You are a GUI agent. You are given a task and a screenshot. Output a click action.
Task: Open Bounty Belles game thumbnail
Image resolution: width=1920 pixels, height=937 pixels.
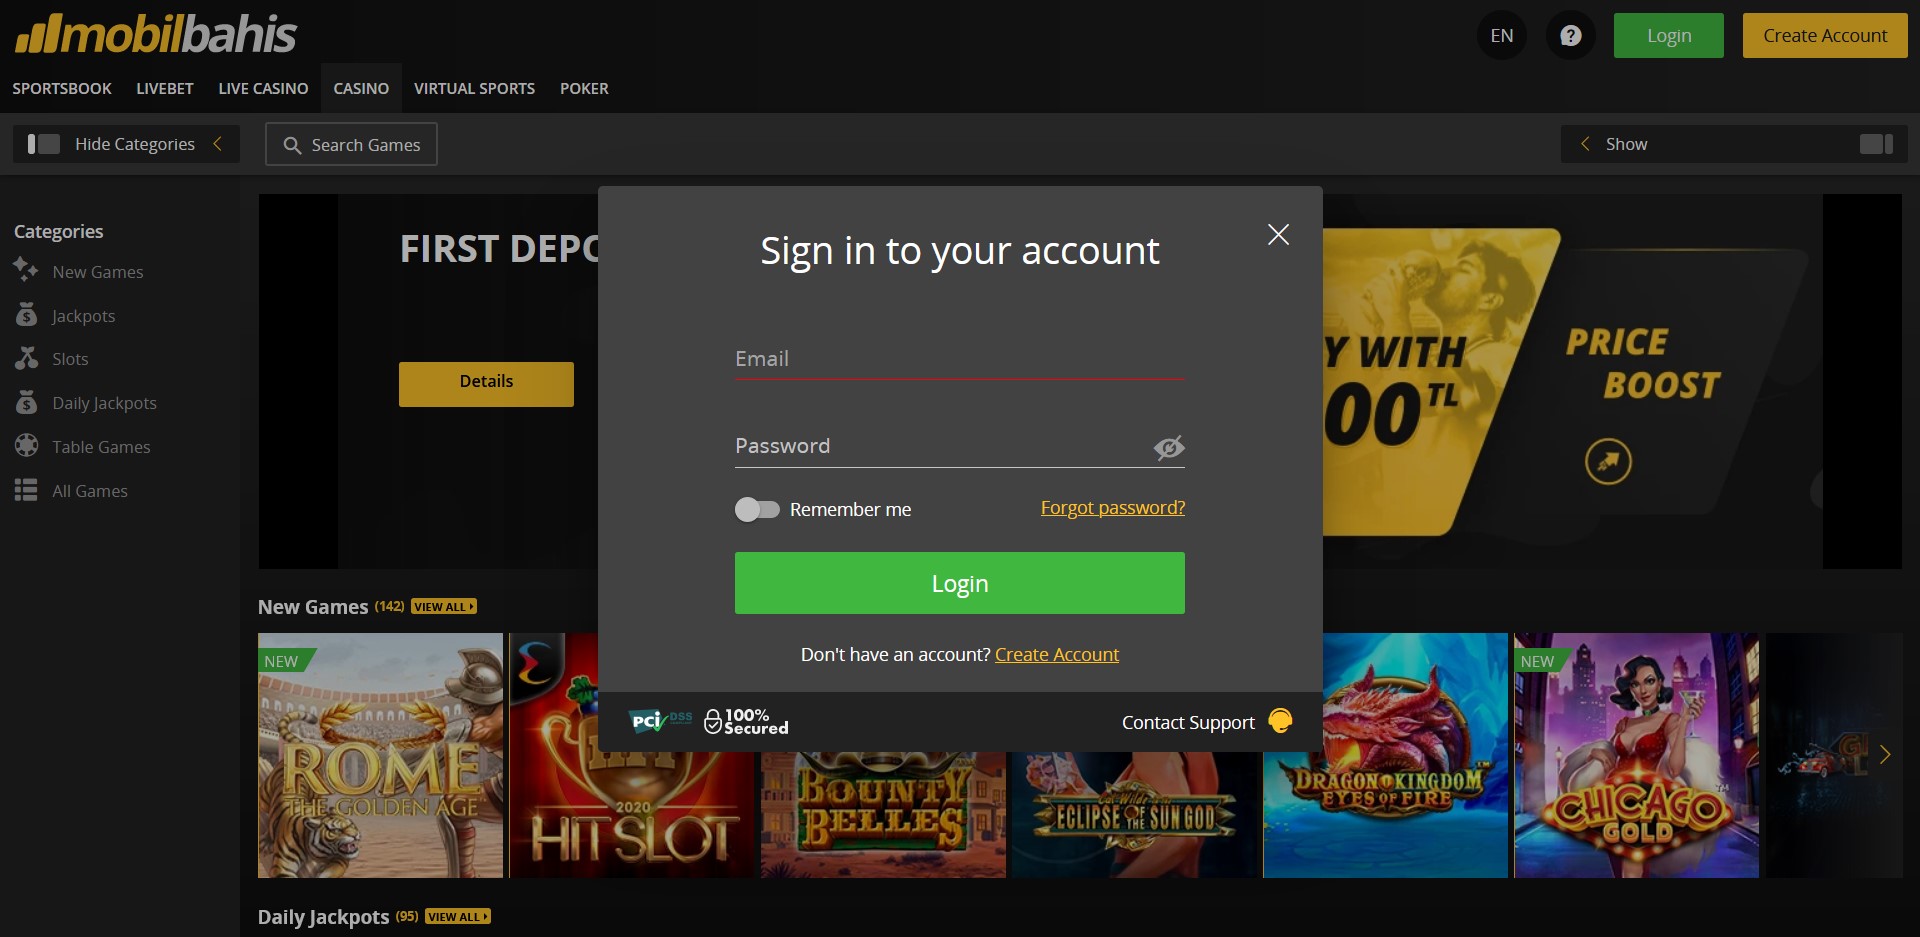(x=883, y=815)
